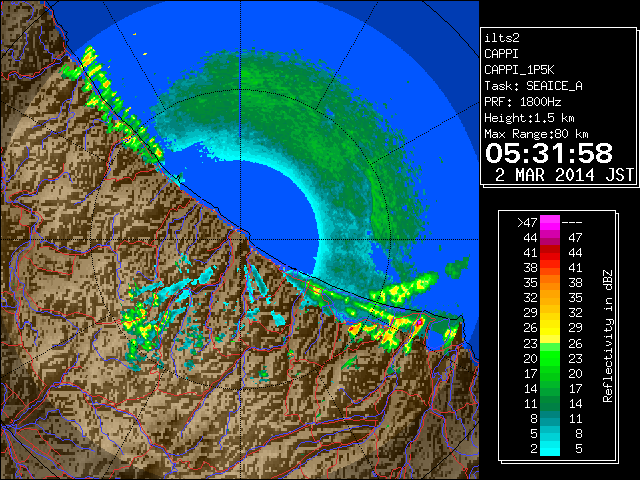Click the >47 legend value label
The height and width of the screenshot is (480, 640).
click(x=527, y=222)
